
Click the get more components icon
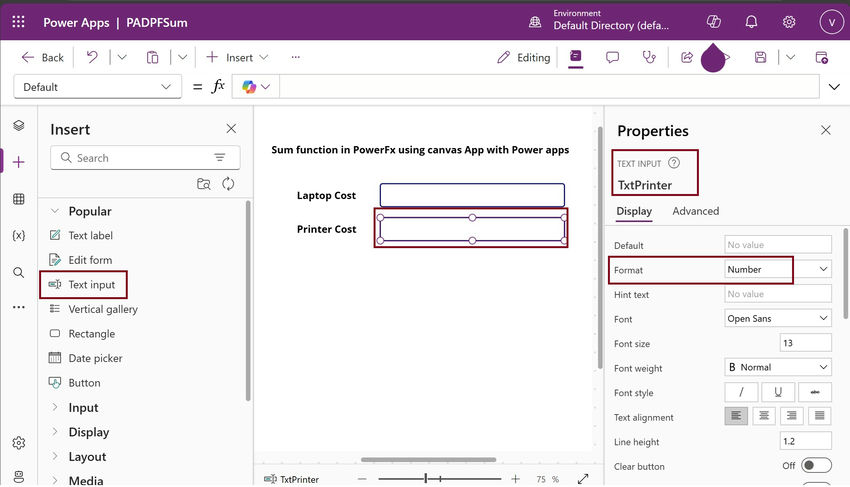point(204,184)
